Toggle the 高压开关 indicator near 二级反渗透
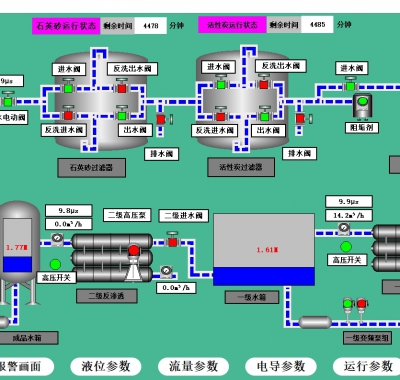Viewport: 400px width, 380px height. point(55,264)
